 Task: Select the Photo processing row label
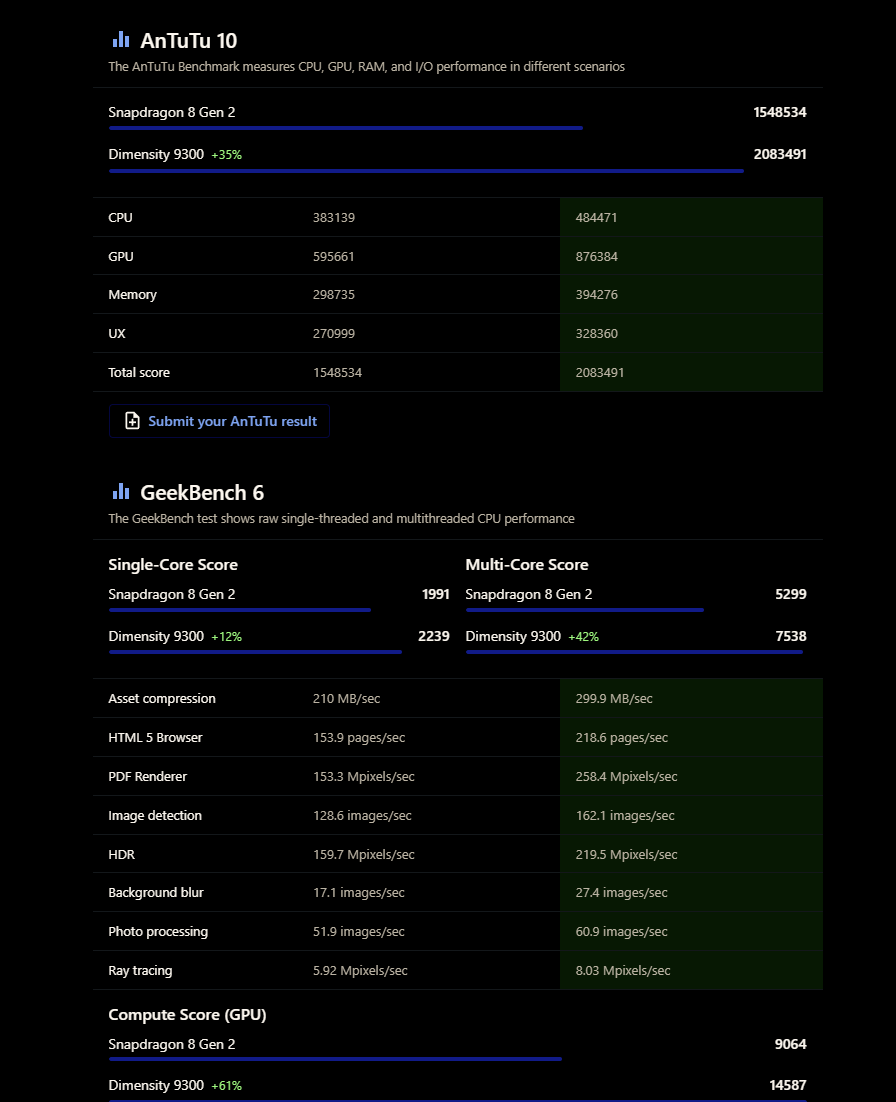(x=158, y=931)
